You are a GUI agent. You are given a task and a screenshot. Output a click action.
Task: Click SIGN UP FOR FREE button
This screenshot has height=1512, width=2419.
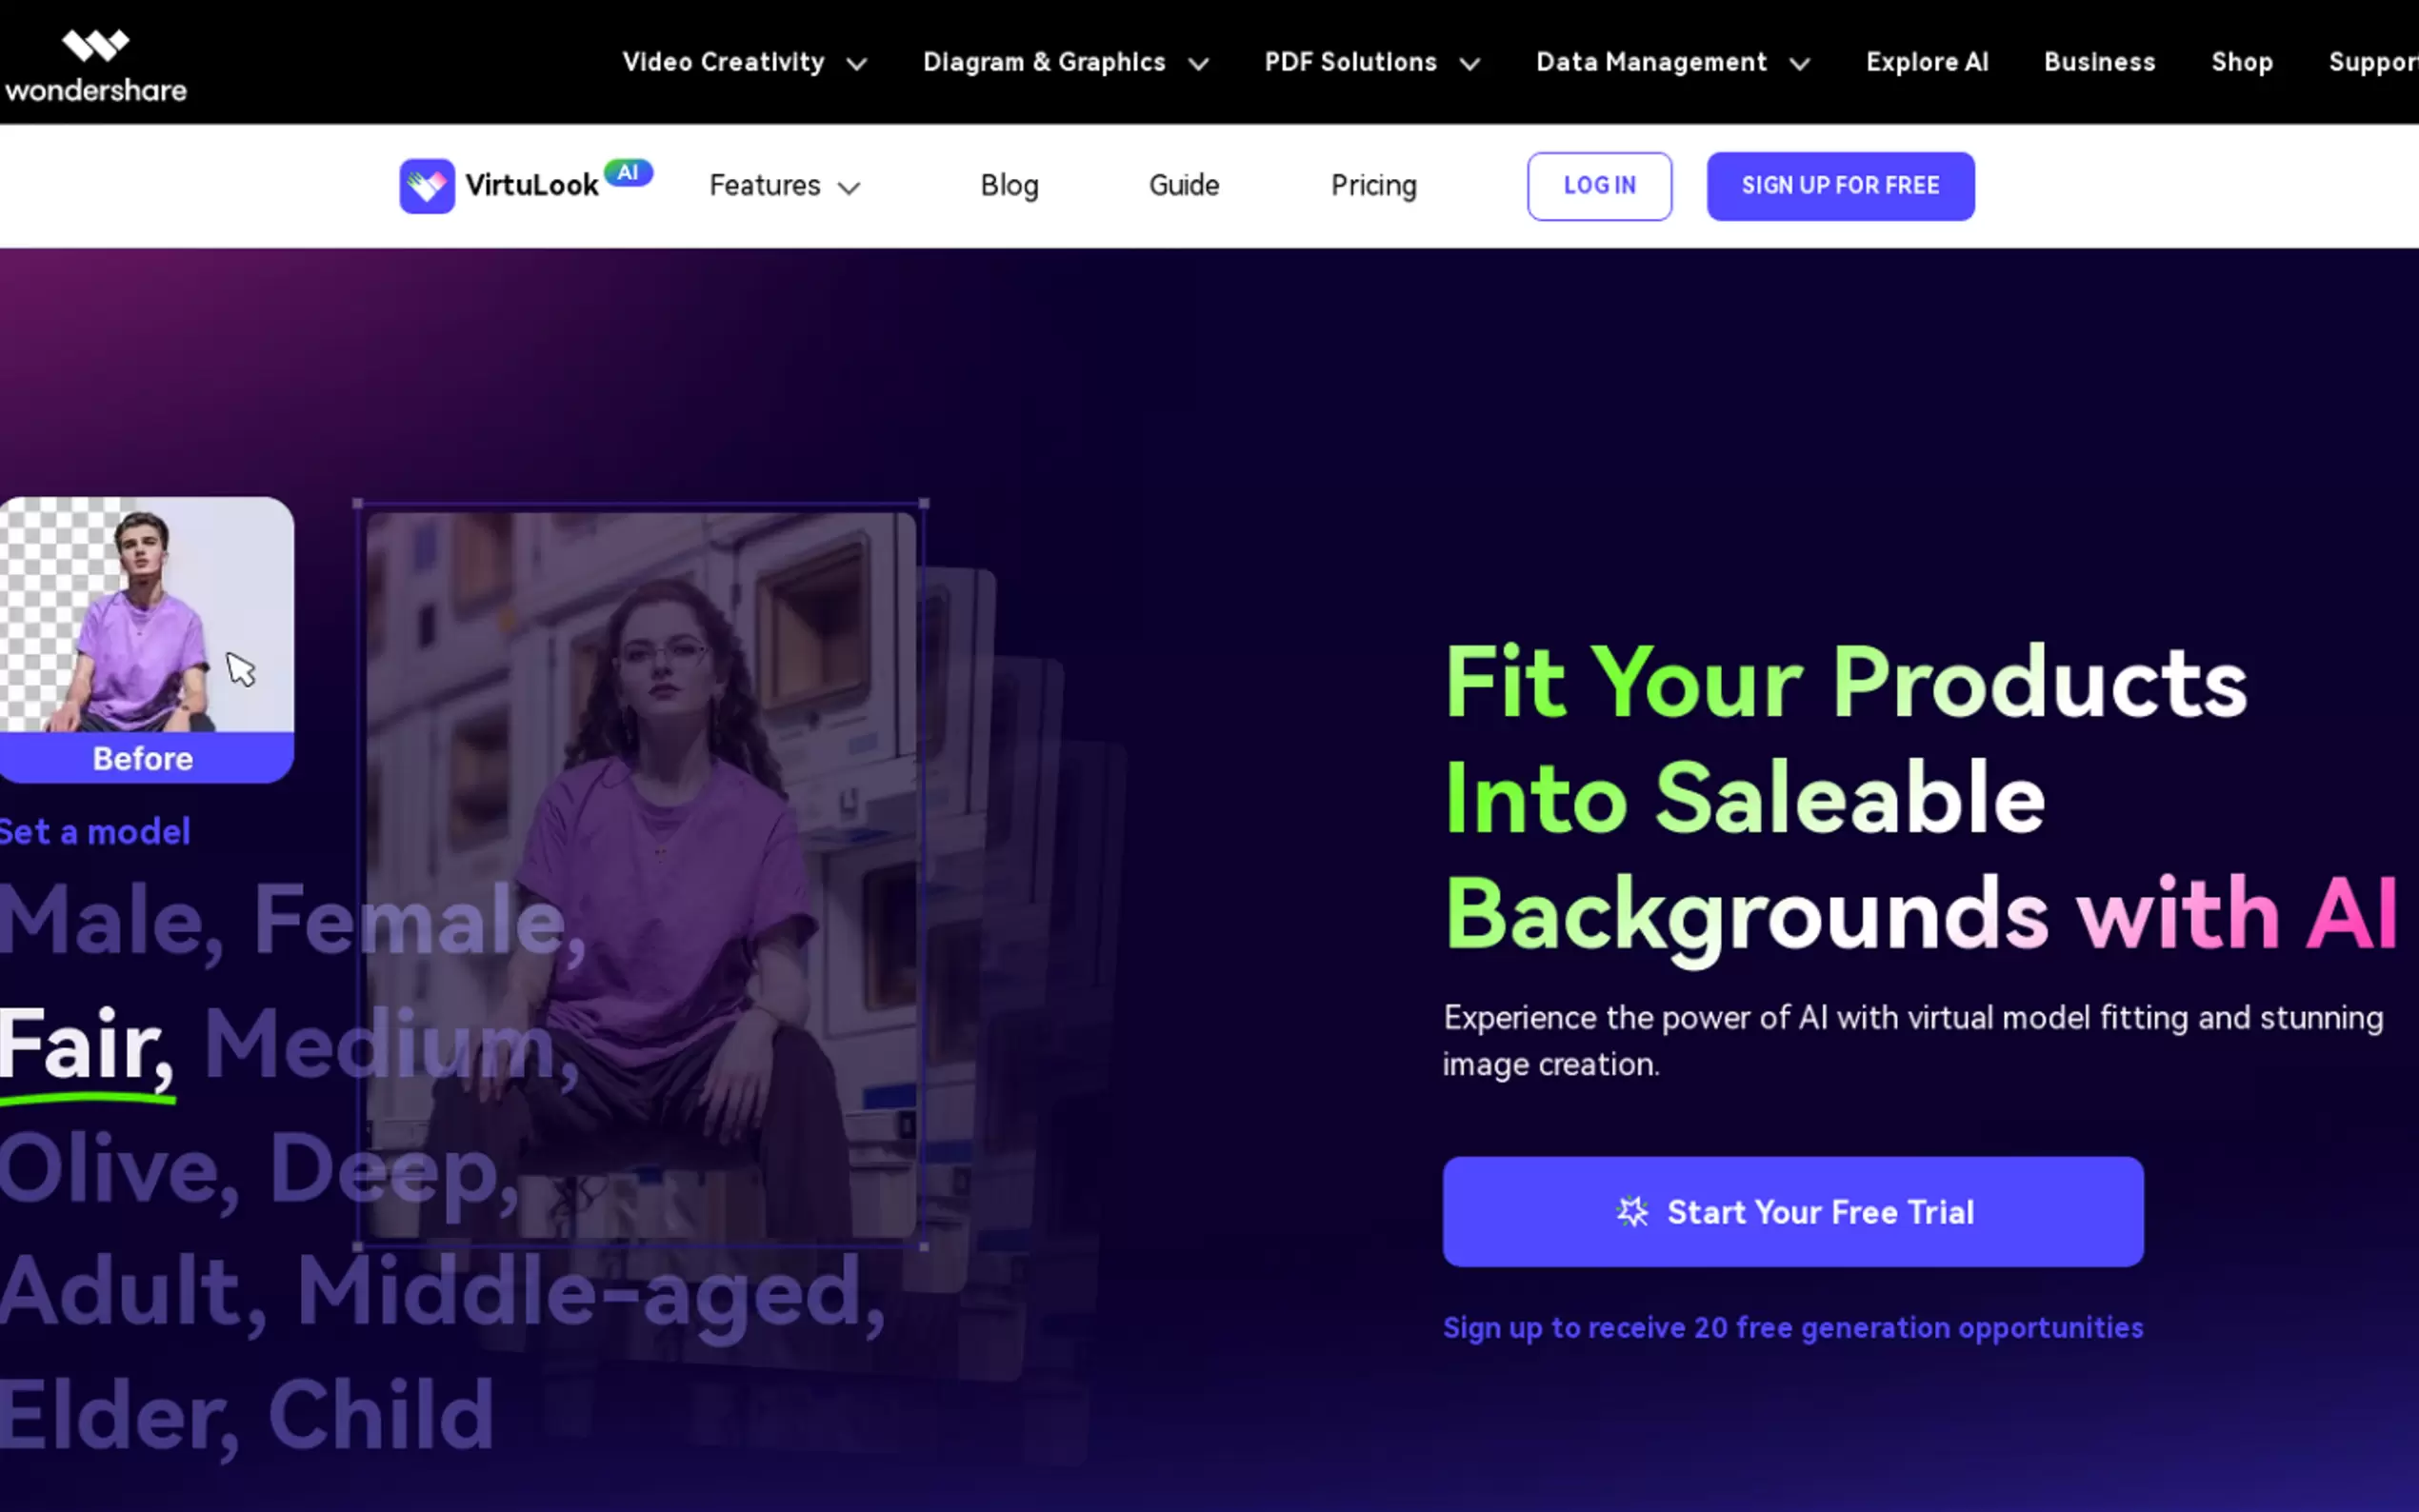pos(1840,186)
